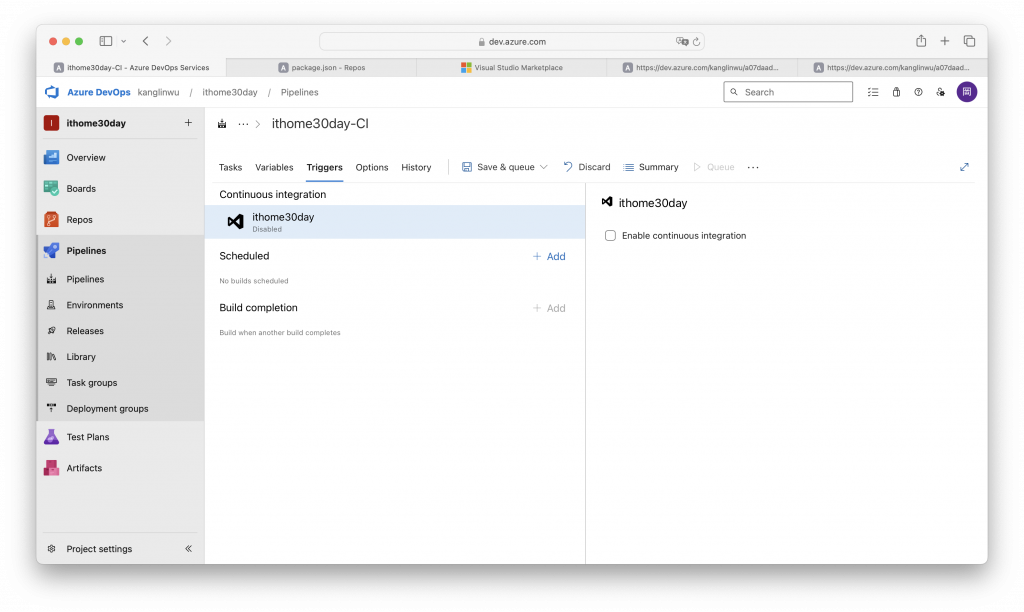Open the help question mark icon
This screenshot has height=612, width=1024.
click(918, 92)
